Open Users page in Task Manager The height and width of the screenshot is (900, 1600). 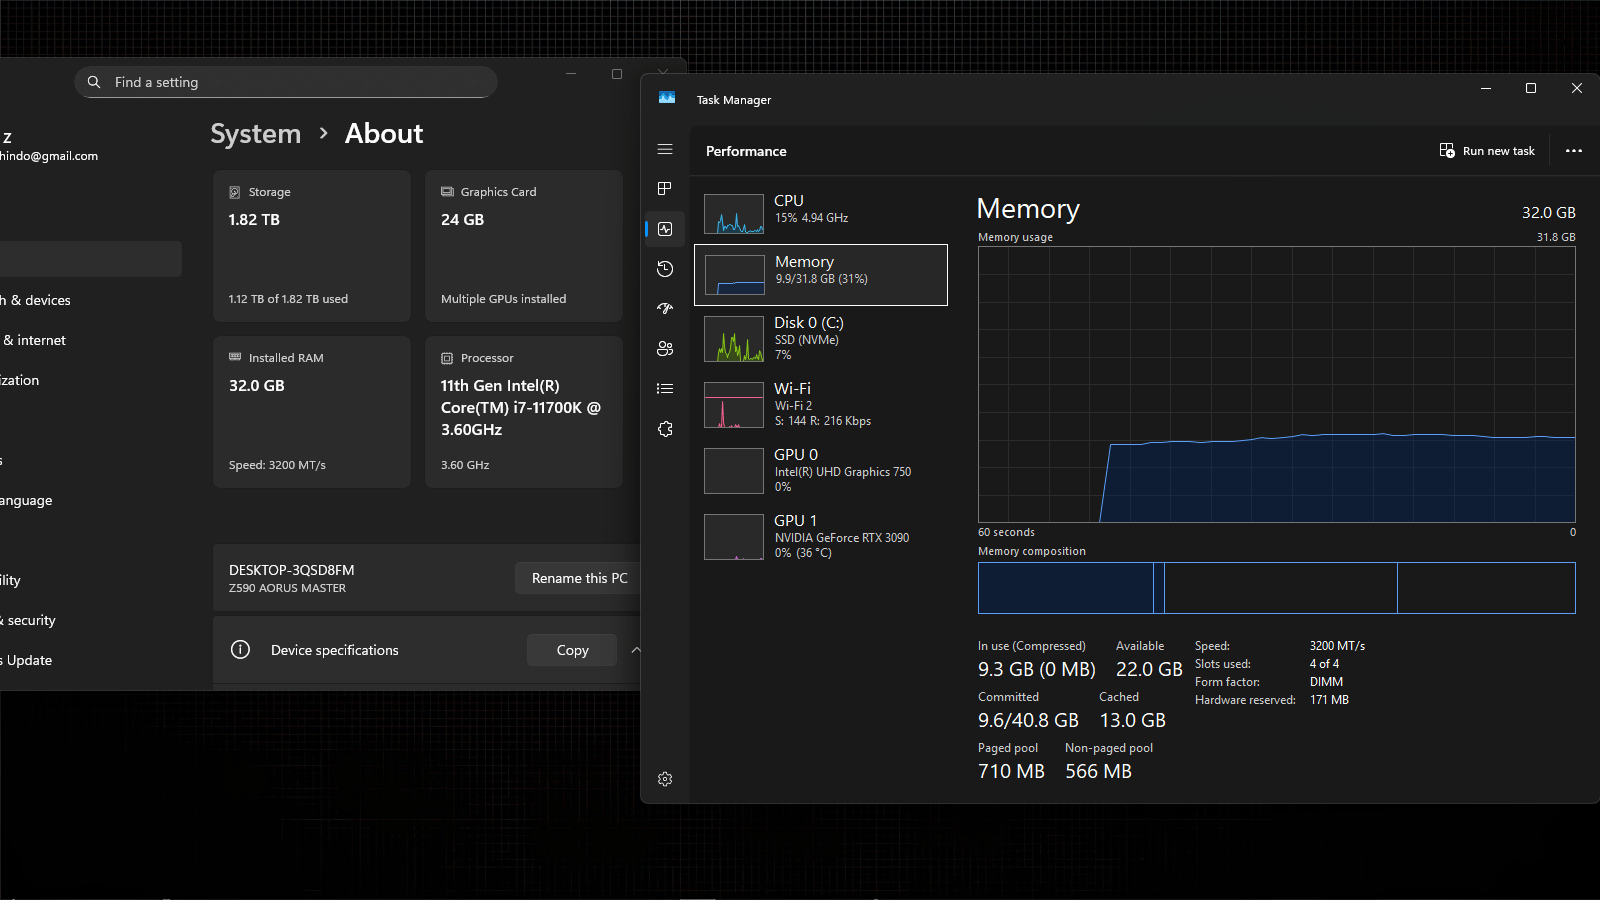665,349
